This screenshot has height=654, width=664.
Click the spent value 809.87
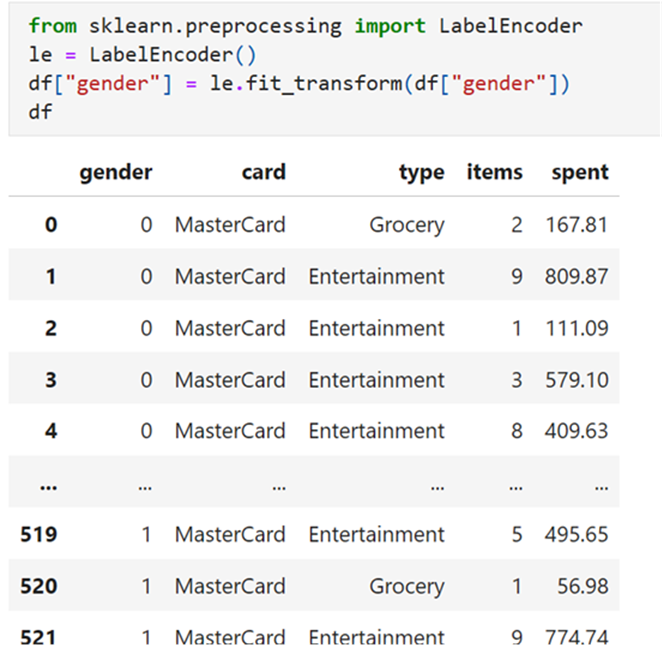click(576, 277)
